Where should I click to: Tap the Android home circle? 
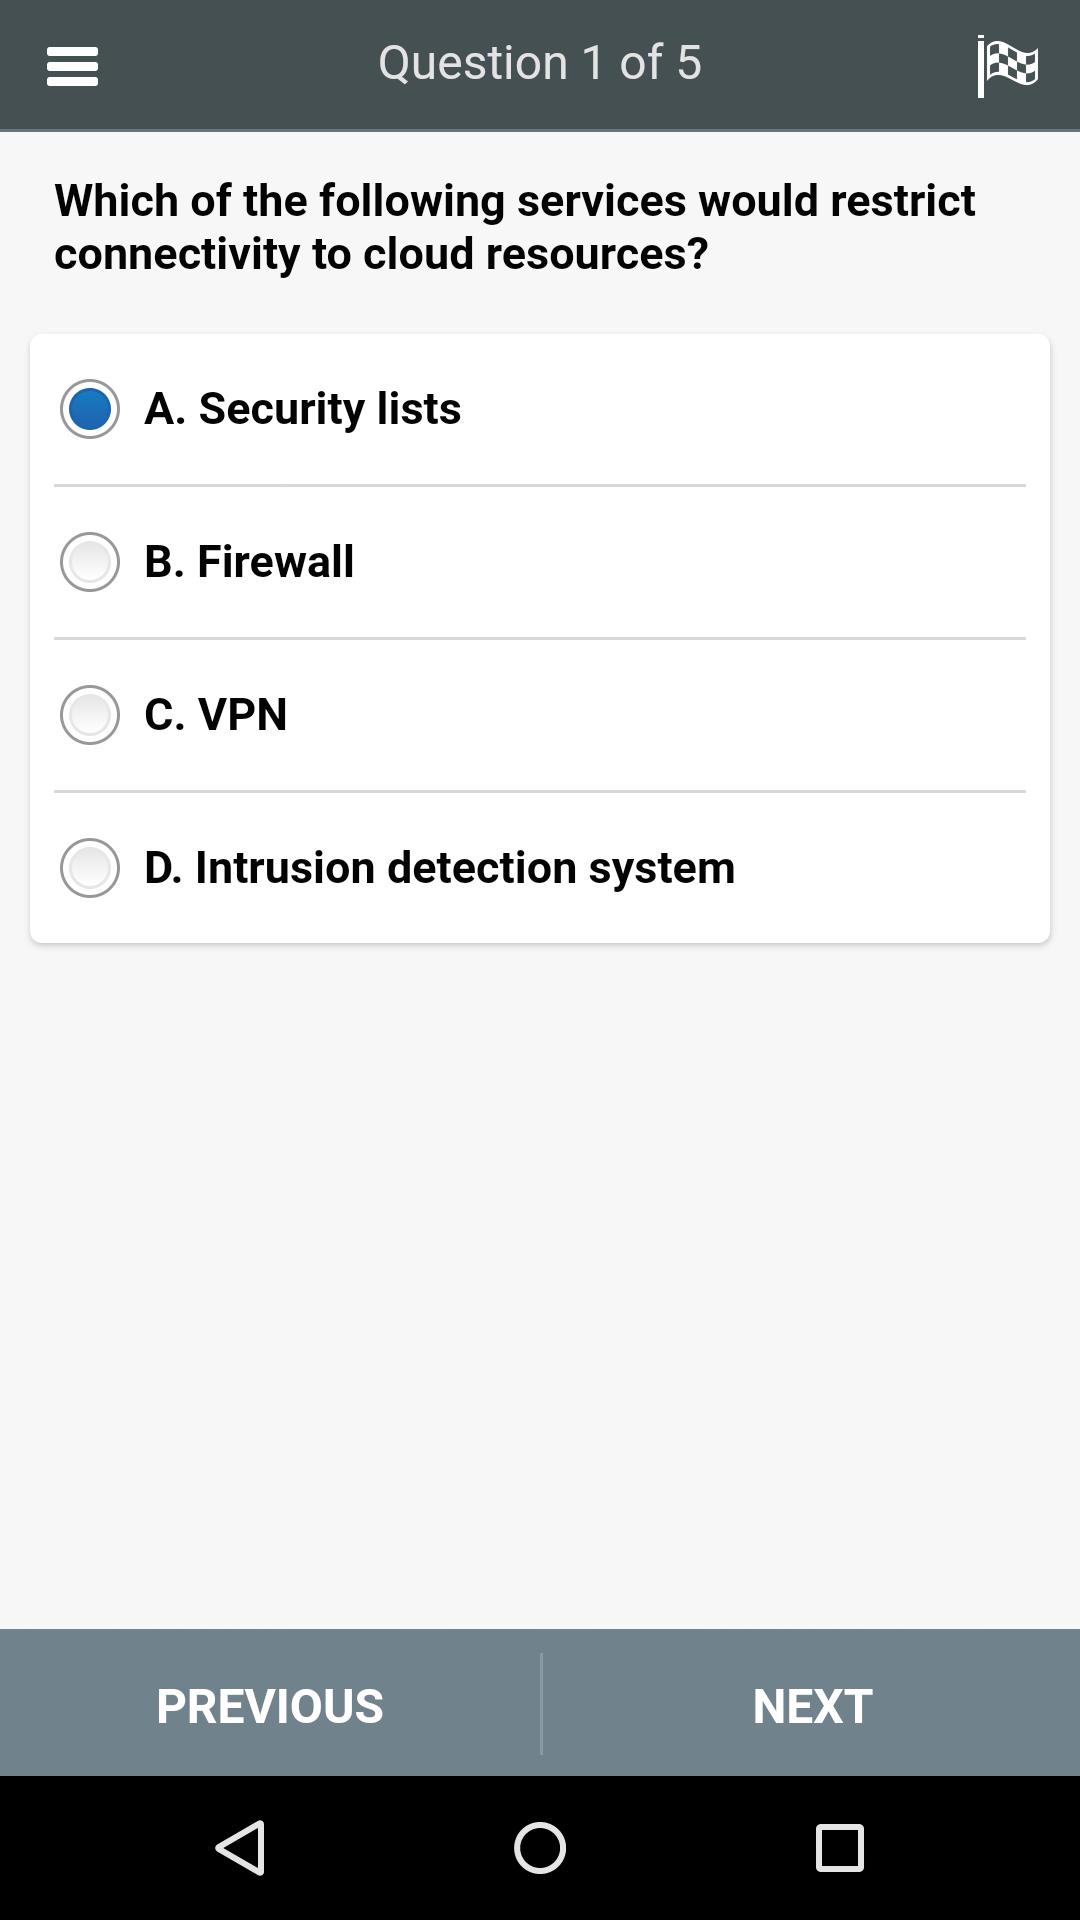pyautogui.click(x=540, y=1847)
